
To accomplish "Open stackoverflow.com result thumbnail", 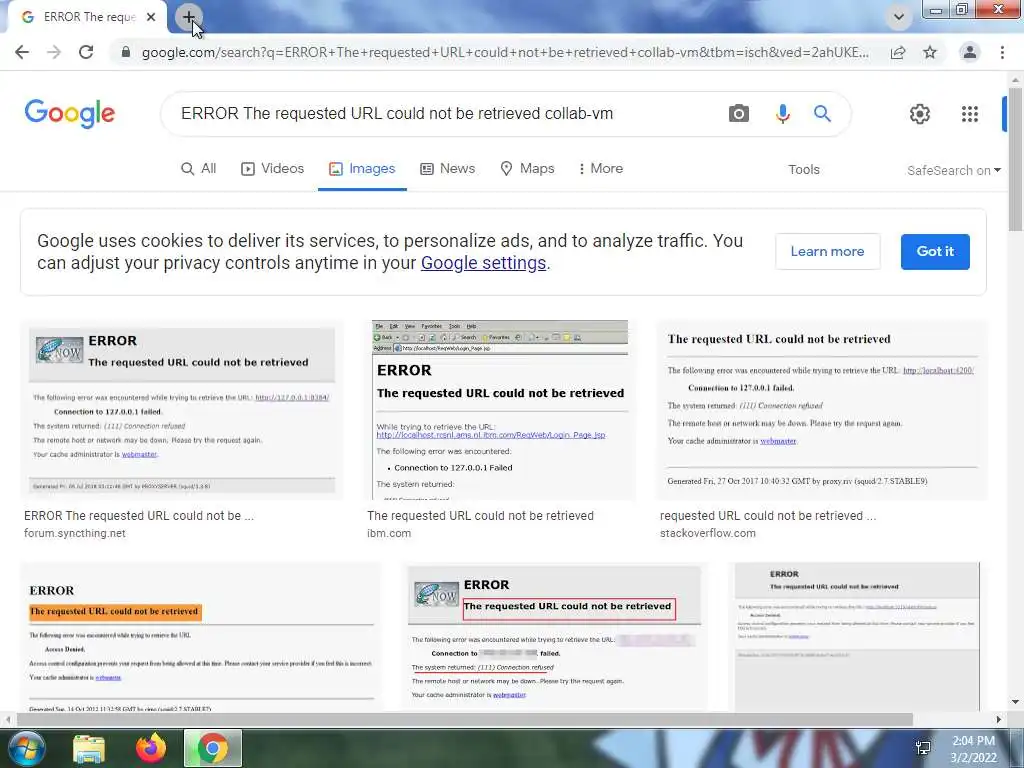I will coord(822,410).
